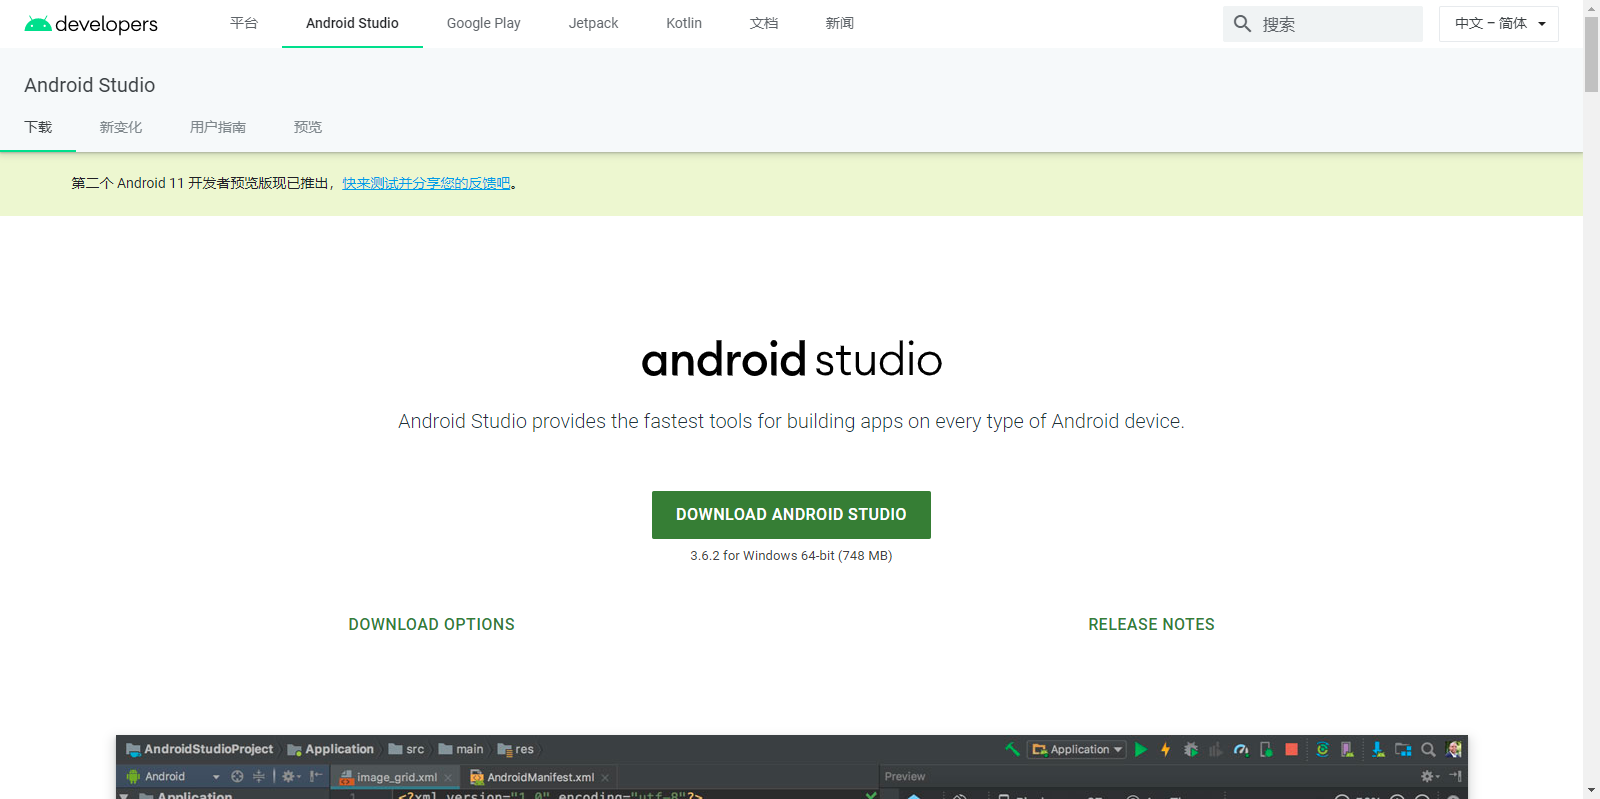
Task: Open the RELEASE NOTES link
Action: coord(1151,624)
